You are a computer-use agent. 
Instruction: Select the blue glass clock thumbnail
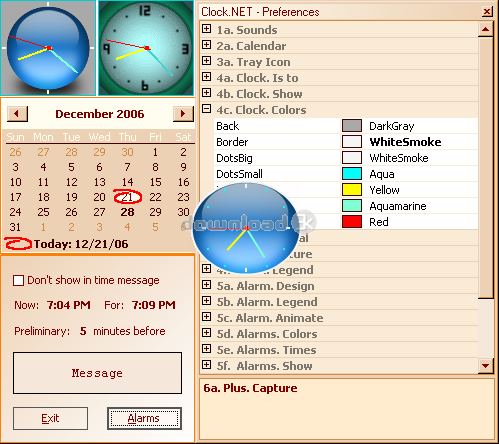pos(48,48)
